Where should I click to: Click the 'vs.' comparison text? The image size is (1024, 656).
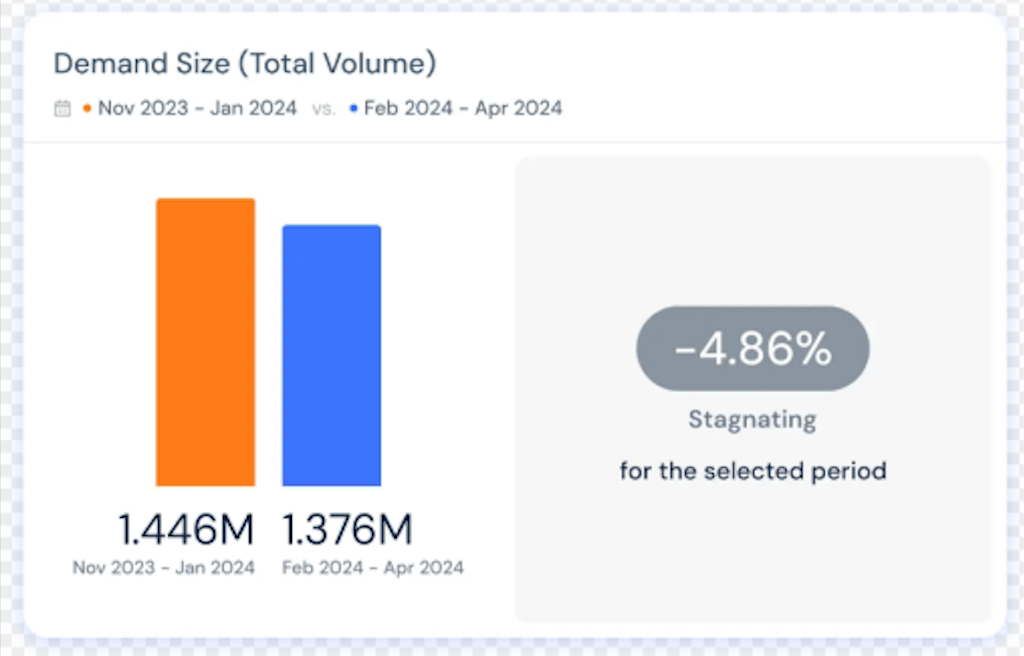coord(323,109)
